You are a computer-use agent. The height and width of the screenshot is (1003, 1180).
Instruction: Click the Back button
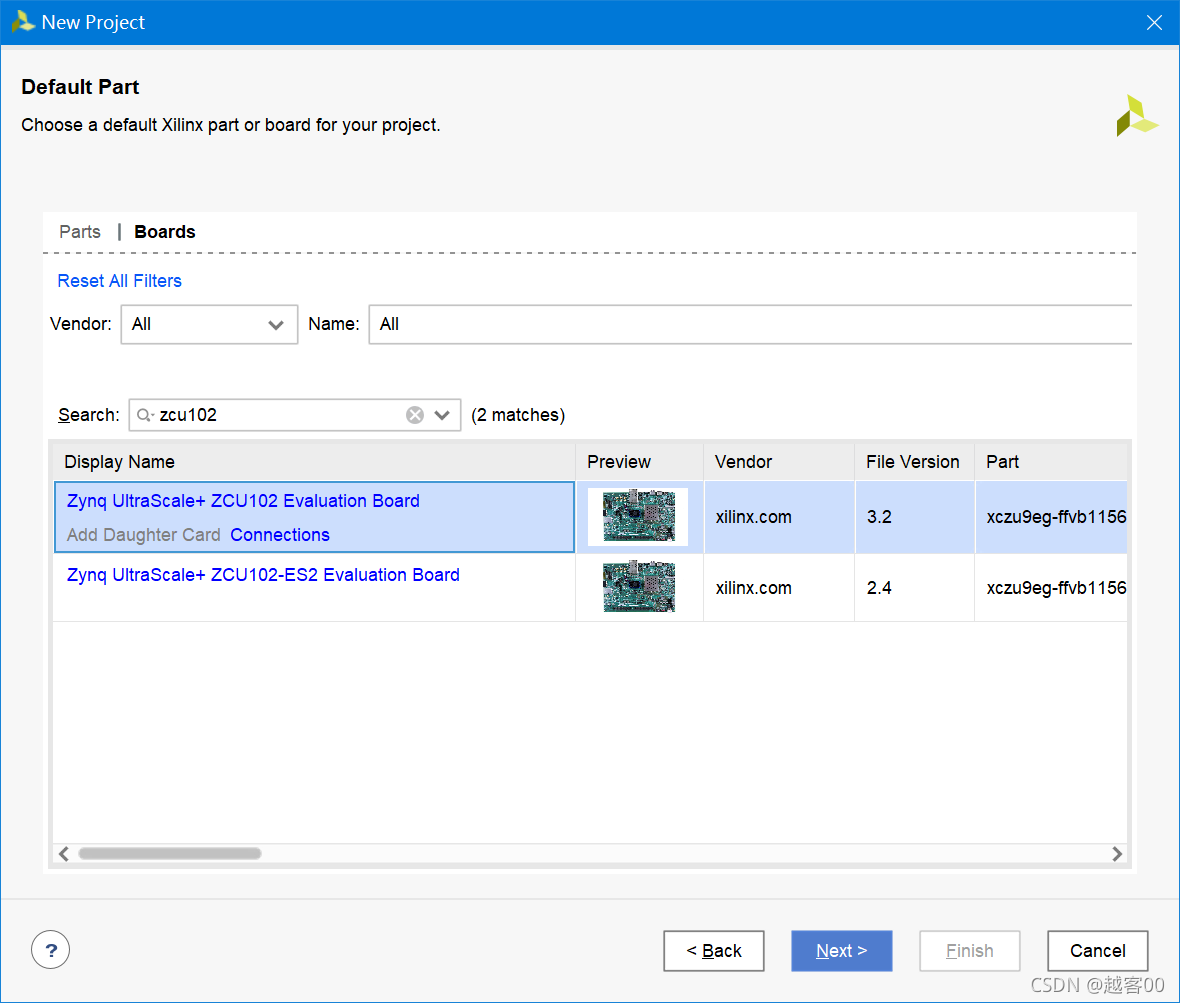pyautogui.click(x=713, y=951)
